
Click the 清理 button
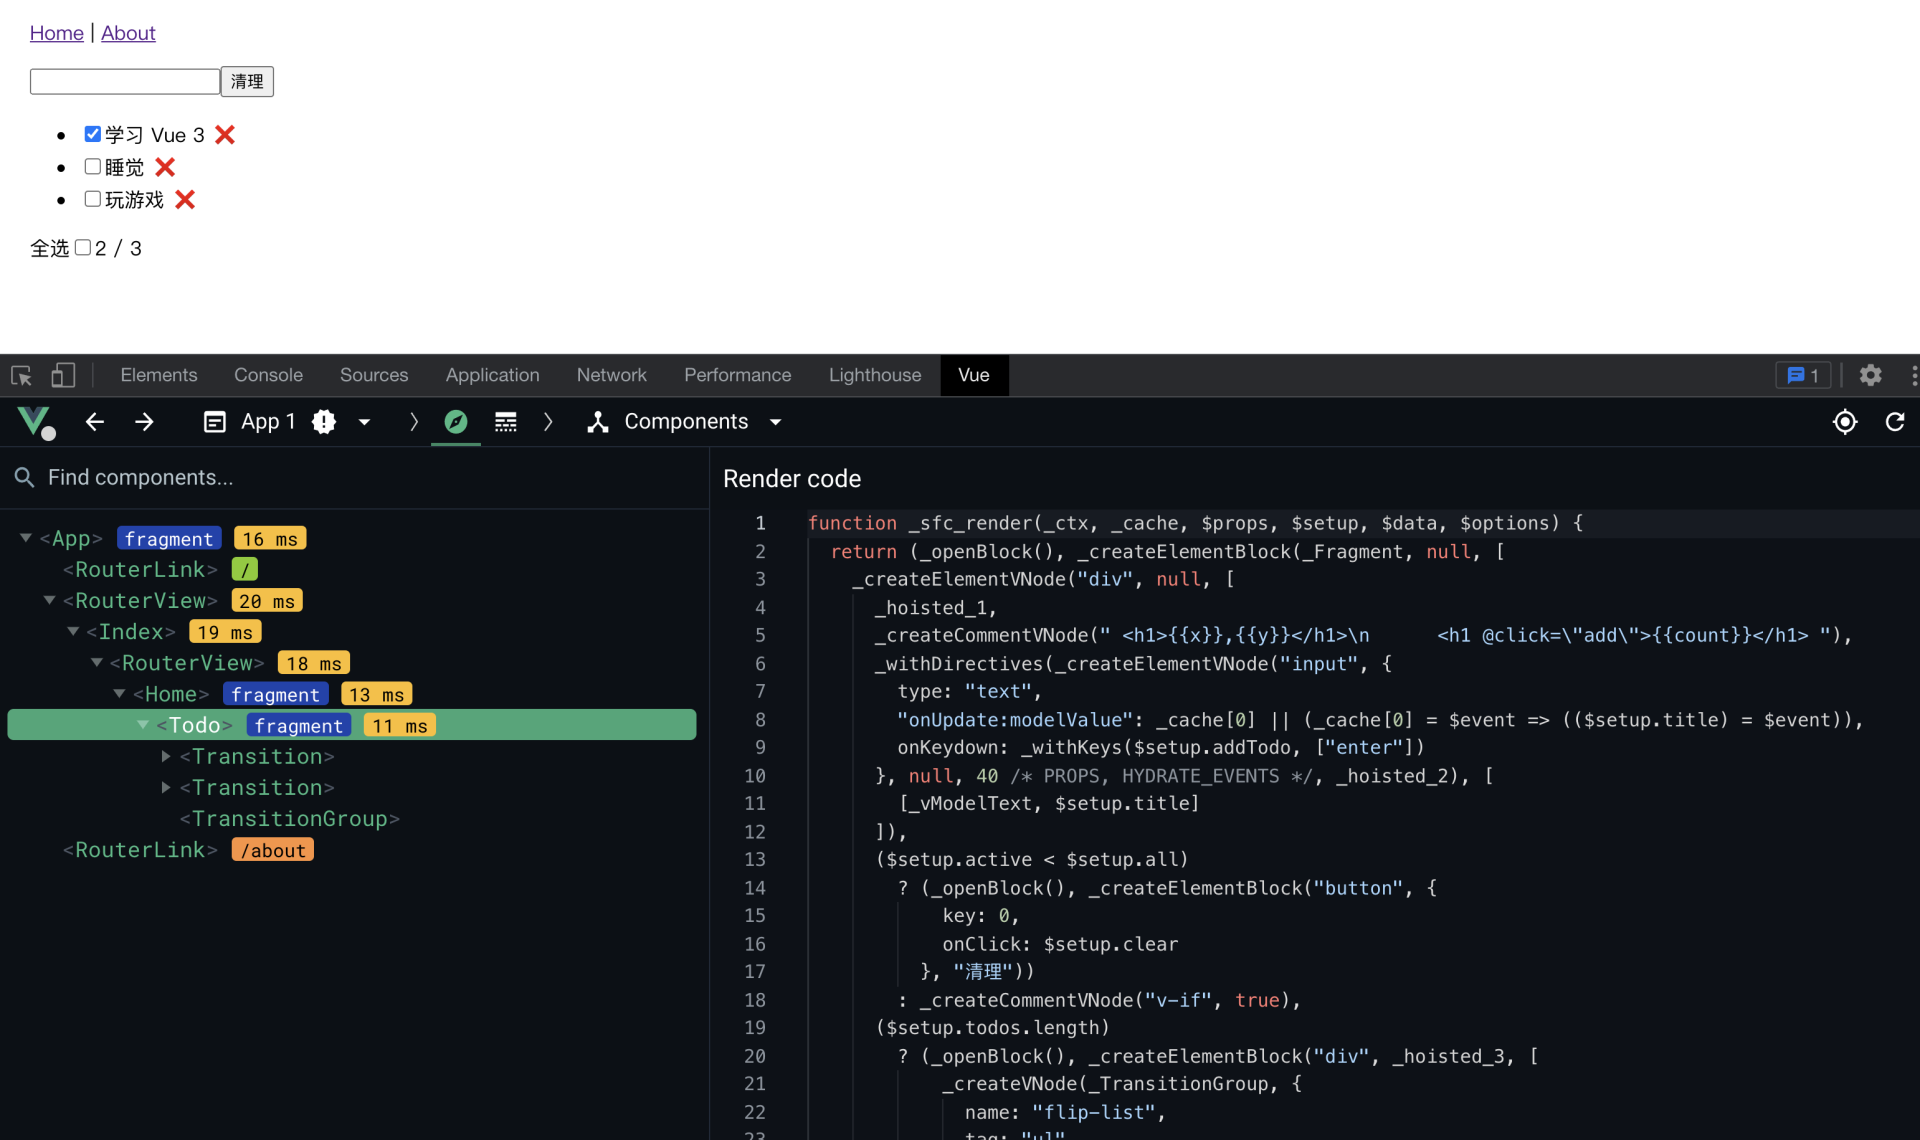[x=247, y=80]
